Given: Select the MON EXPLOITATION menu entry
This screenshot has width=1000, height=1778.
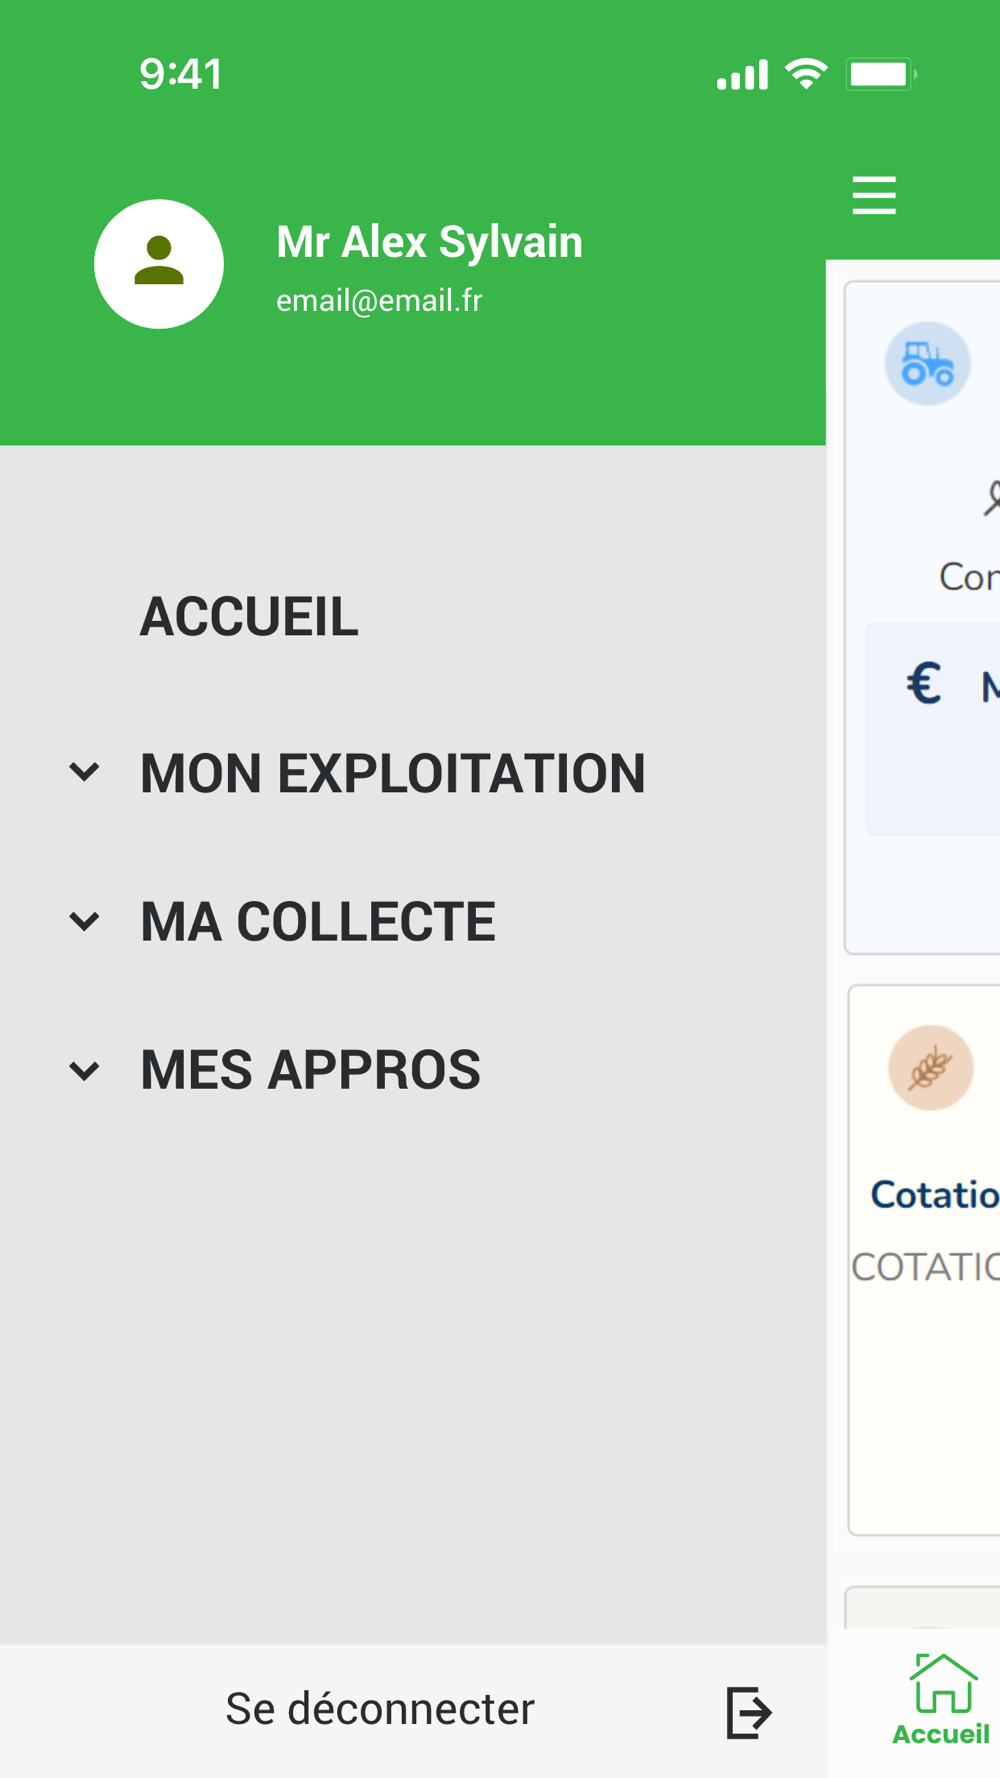Looking at the screenshot, I should (393, 773).
